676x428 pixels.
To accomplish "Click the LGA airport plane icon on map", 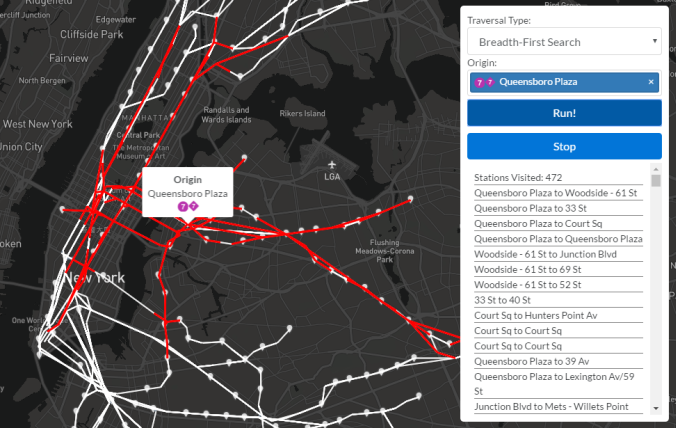I will tap(332, 165).
